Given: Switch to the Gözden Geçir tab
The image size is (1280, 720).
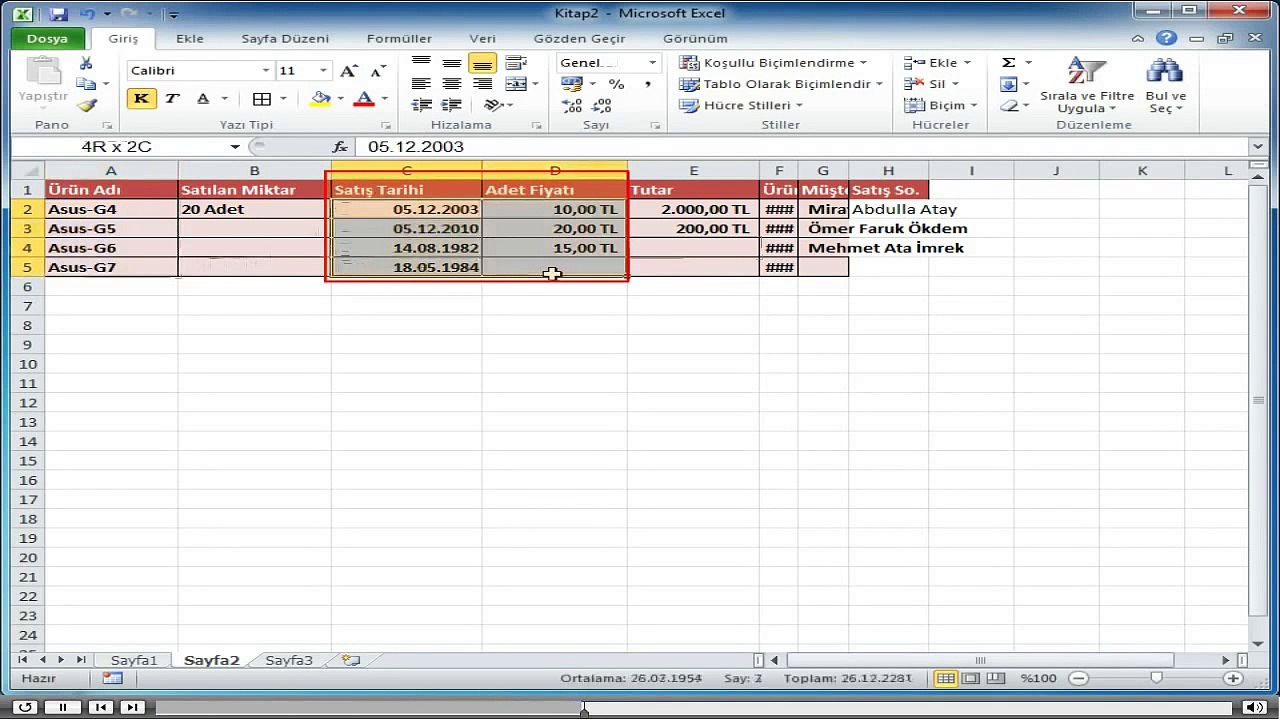Looking at the screenshot, I should tap(580, 39).
